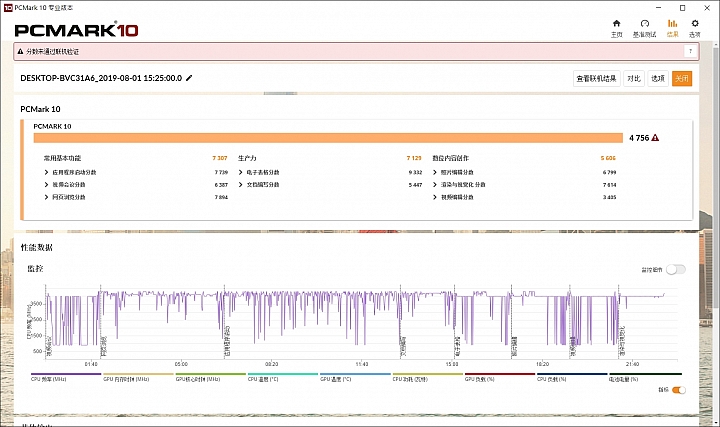The image size is (720, 427).
Task: Click the 常用基本功能 score 7 307
Action: tap(220, 158)
